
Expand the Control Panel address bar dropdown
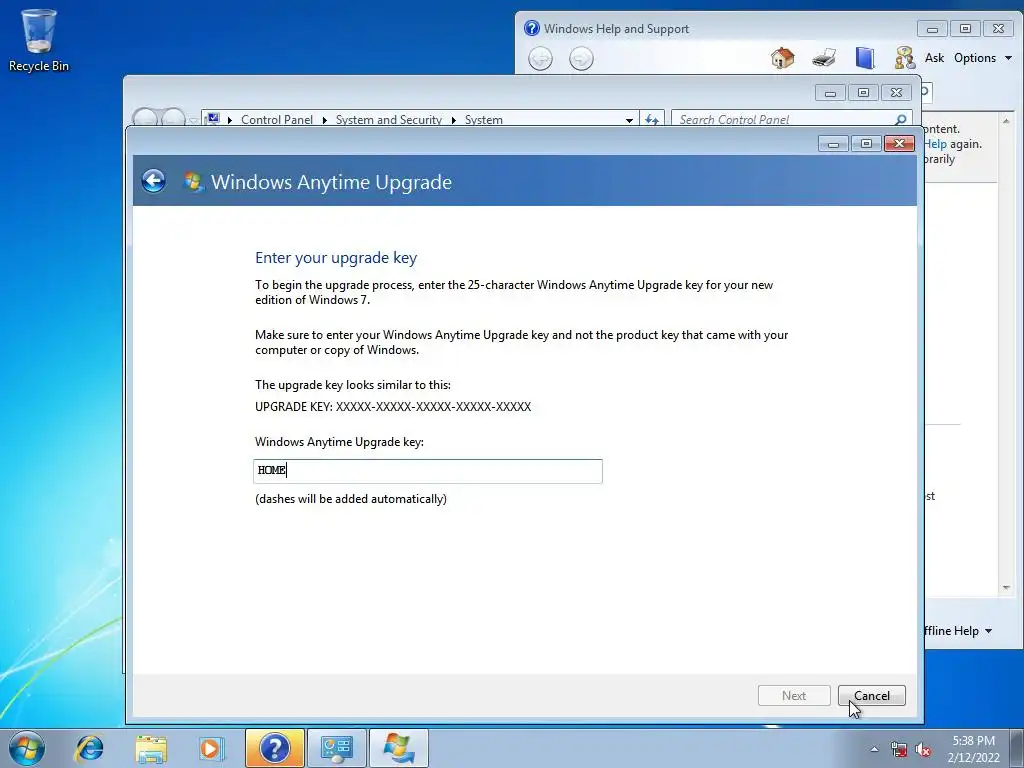629,120
